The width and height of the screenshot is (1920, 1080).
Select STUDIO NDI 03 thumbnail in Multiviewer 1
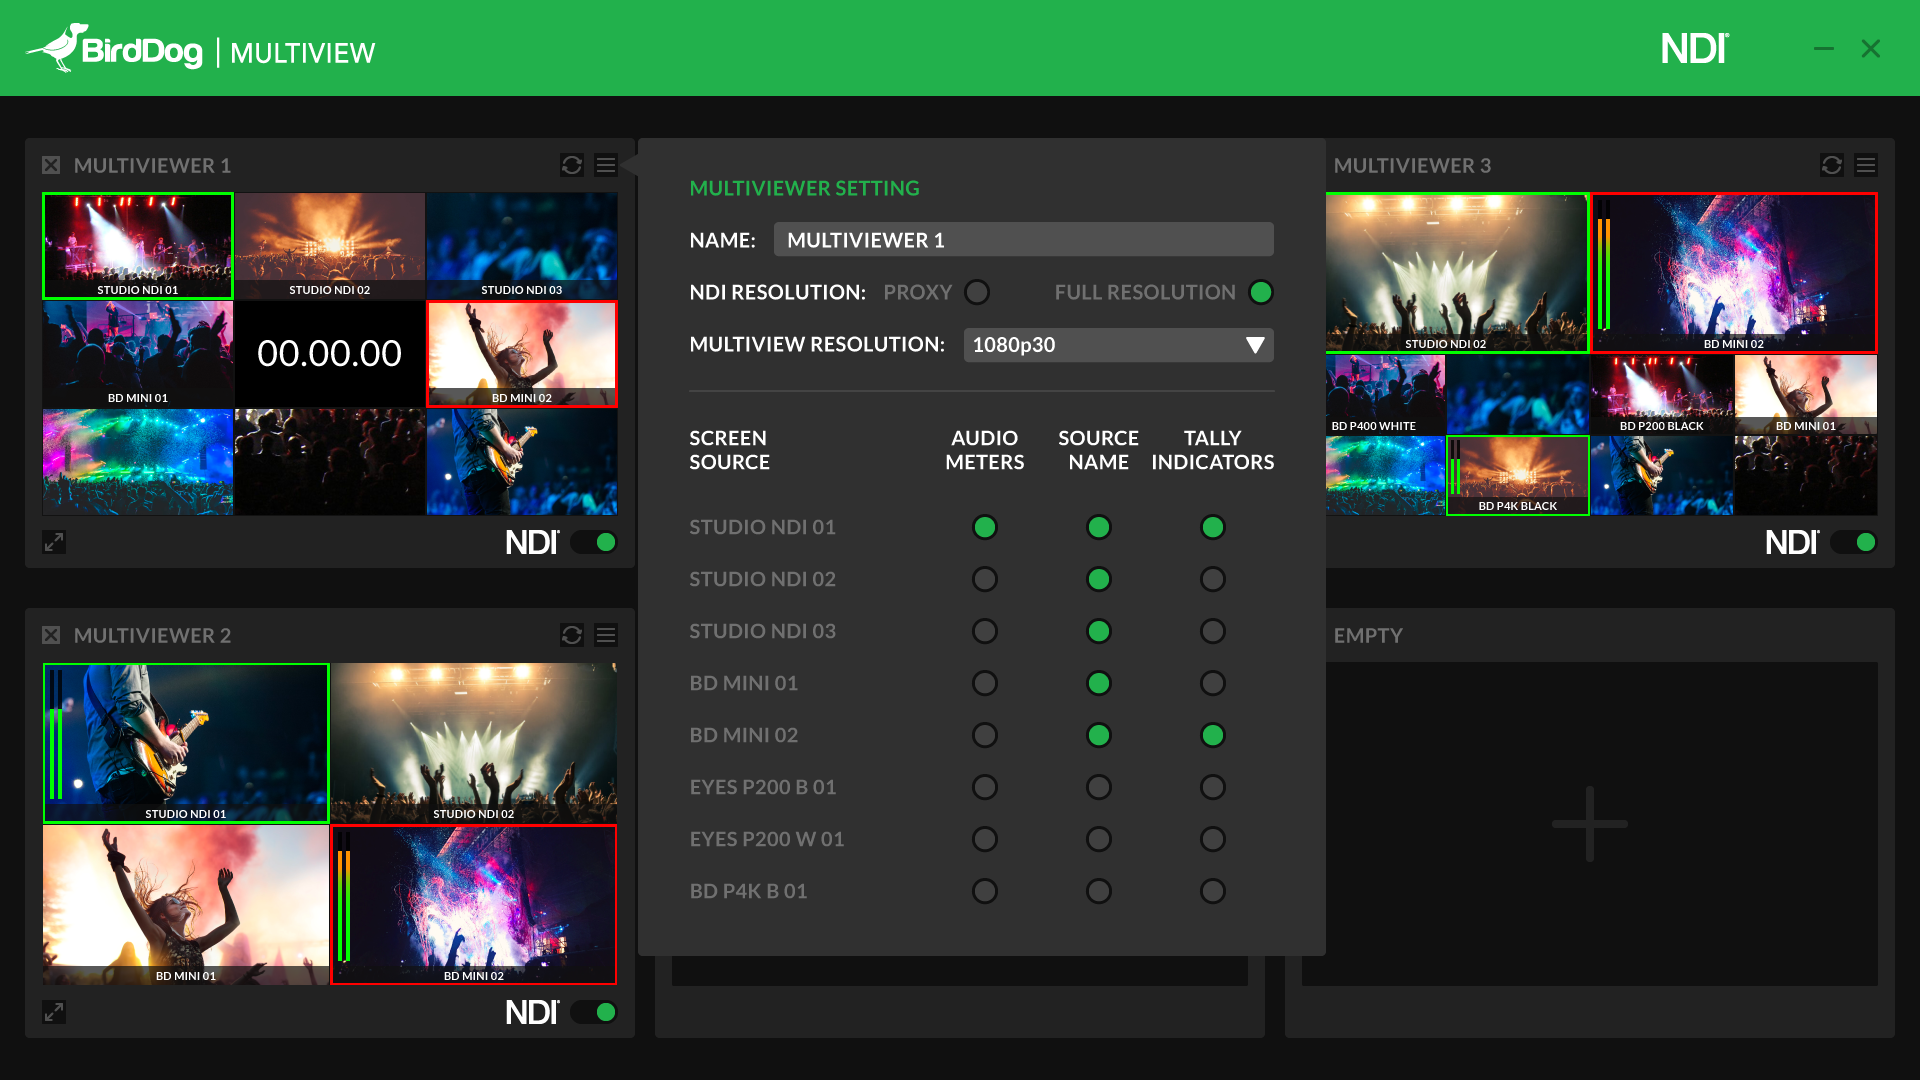coord(522,246)
